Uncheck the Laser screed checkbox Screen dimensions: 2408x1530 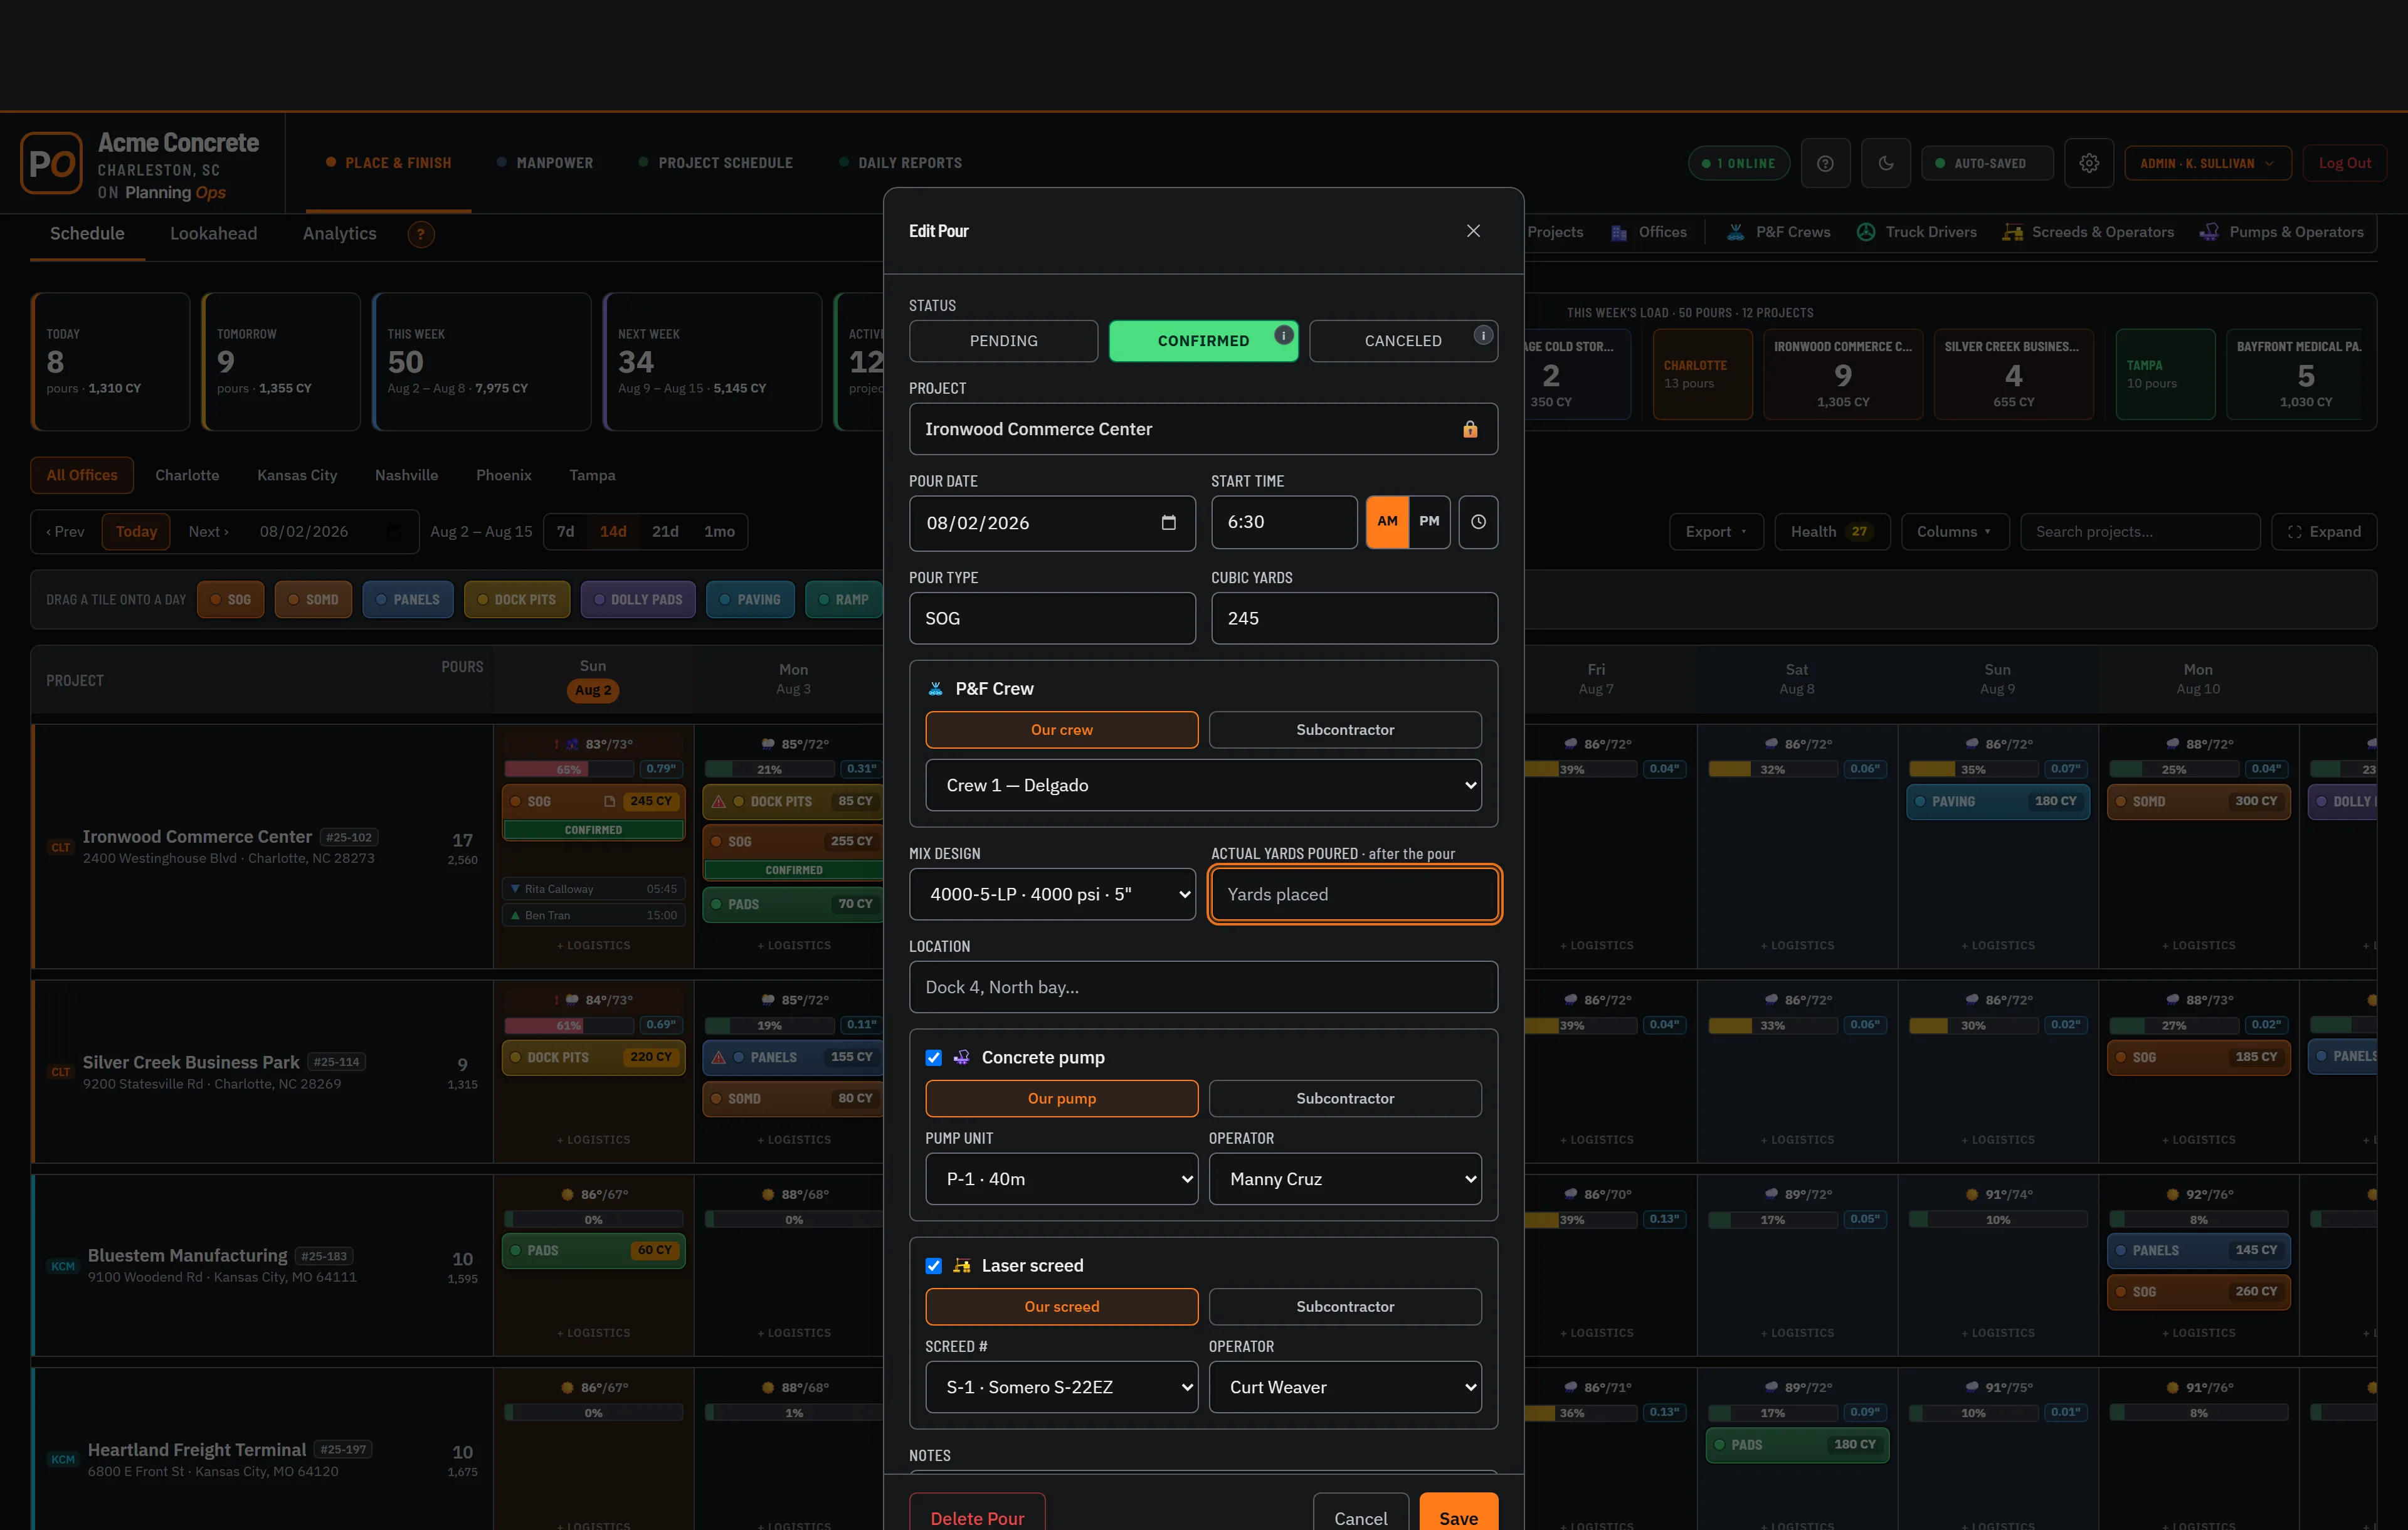point(933,1266)
